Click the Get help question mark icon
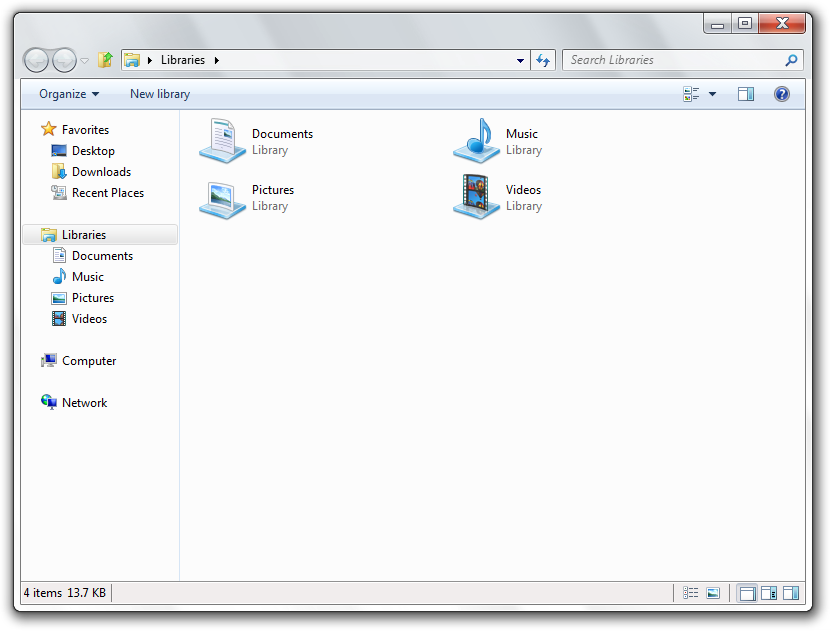Viewport: 832px width, 632px height. tap(782, 94)
